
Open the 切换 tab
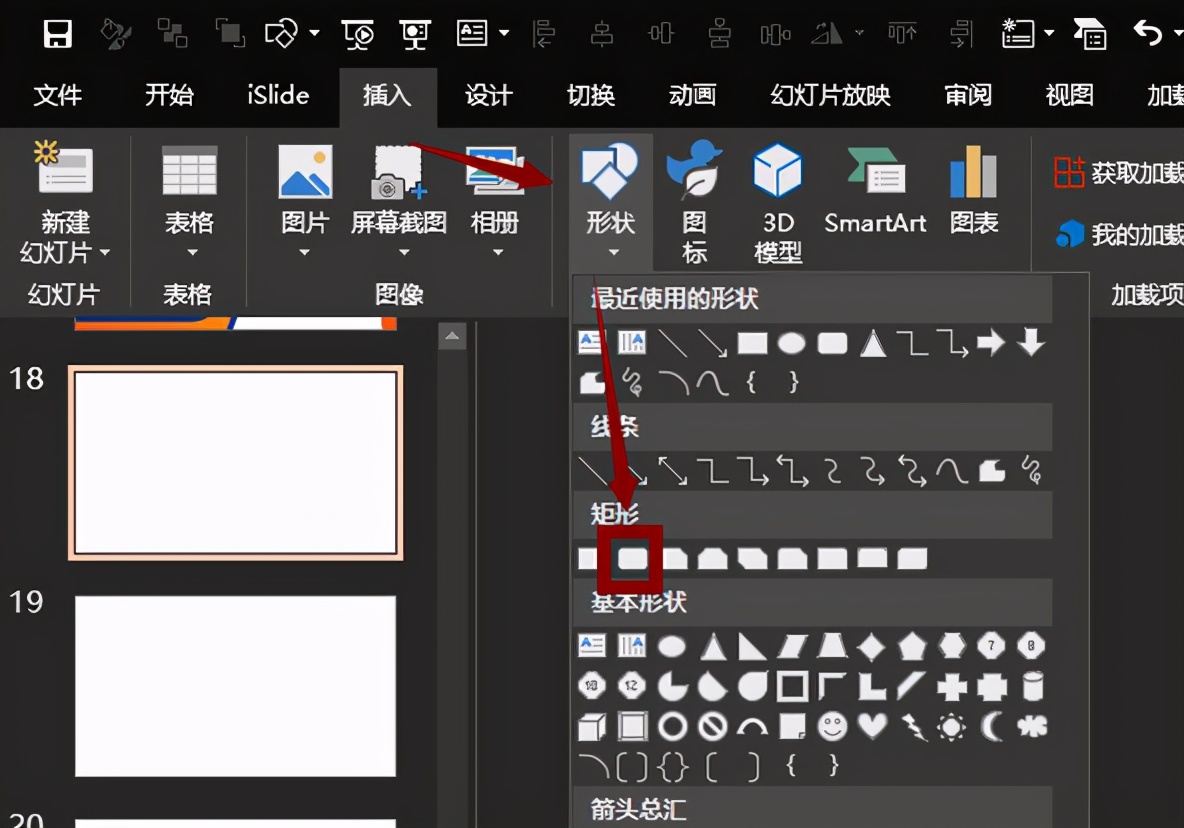click(x=591, y=95)
